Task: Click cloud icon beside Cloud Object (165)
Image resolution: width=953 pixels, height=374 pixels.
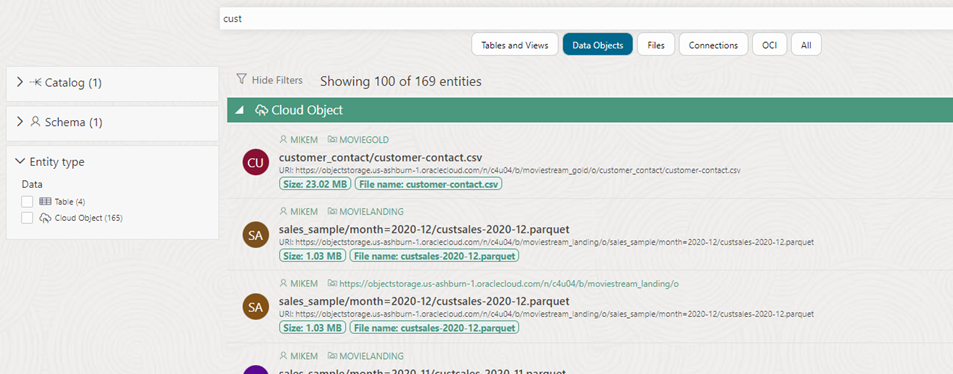Action: coord(45,218)
